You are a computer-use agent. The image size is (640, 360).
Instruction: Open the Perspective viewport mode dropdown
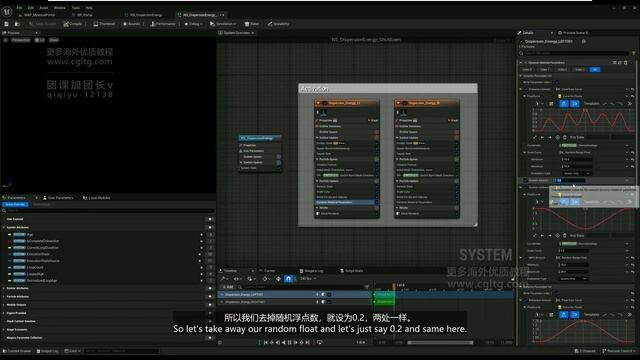(21, 40)
